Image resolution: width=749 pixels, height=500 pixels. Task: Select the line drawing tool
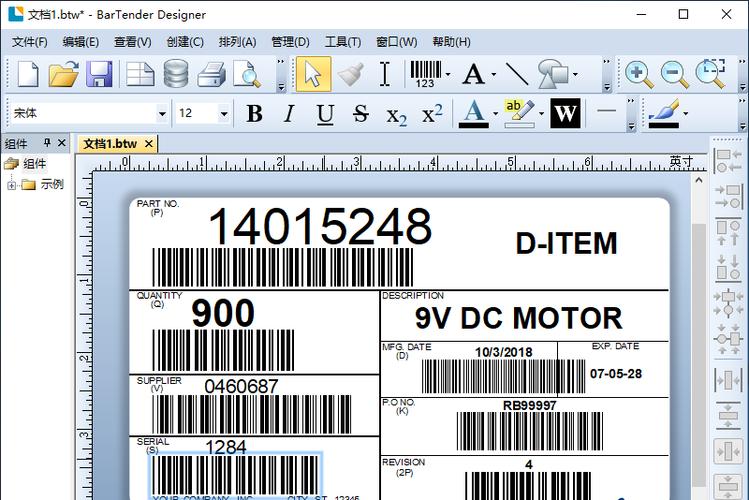[x=517, y=74]
